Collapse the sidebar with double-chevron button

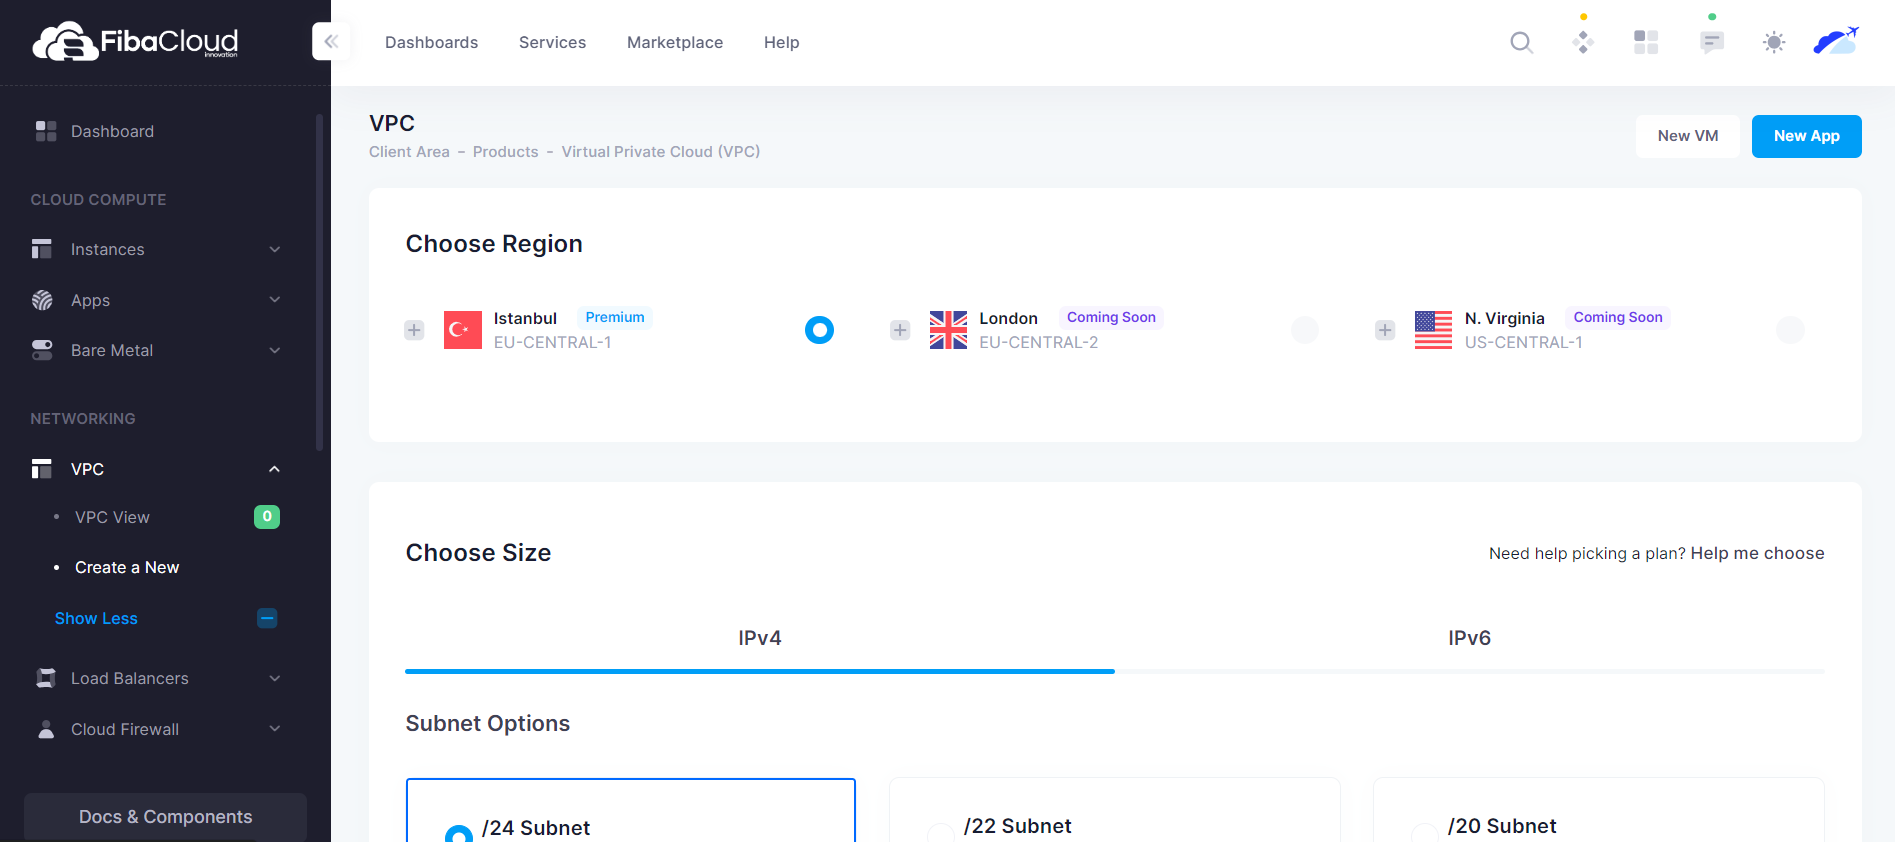pos(331,42)
